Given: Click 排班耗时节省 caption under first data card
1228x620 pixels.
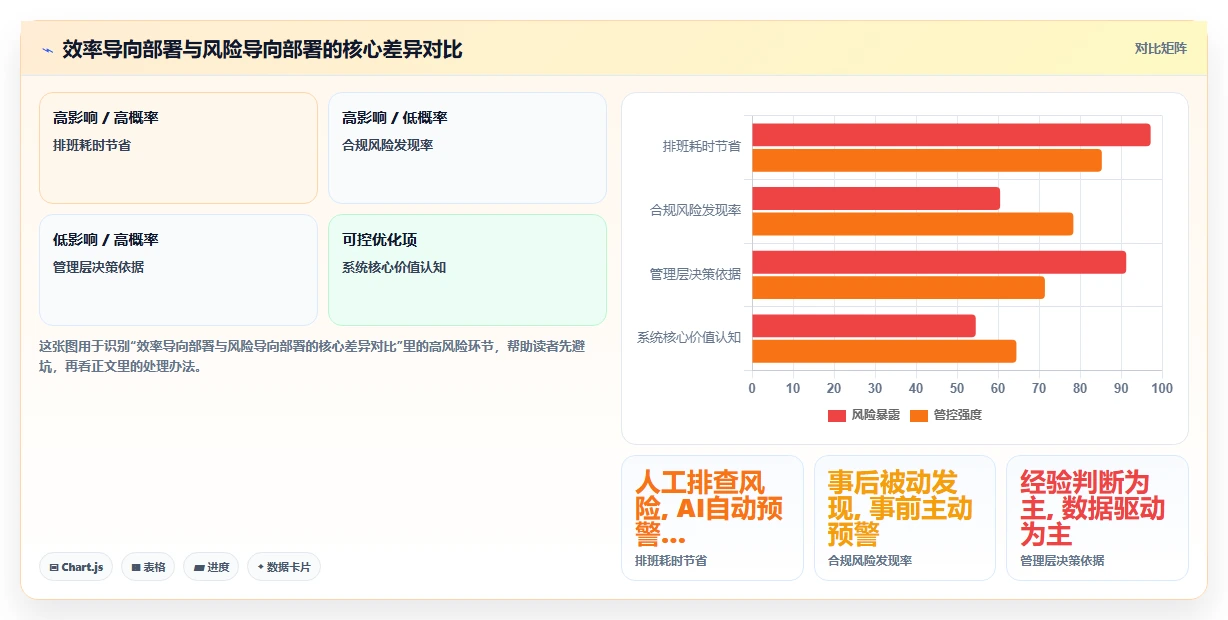Looking at the screenshot, I should click(671, 561).
